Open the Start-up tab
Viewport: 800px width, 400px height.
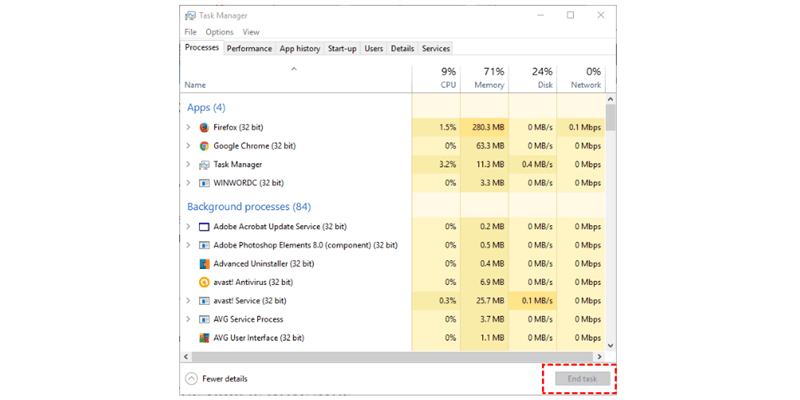(342, 48)
